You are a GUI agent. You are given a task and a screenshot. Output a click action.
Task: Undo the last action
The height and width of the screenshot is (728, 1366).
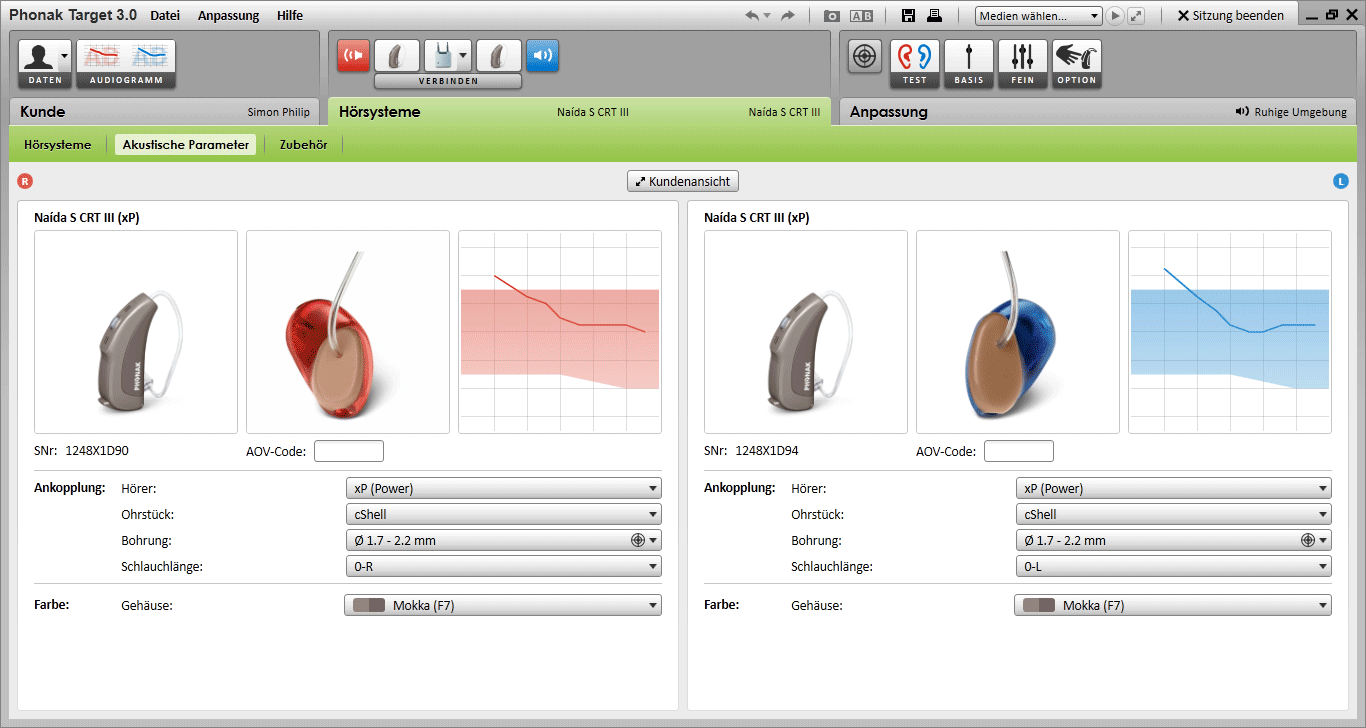pyautogui.click(x=752, y=15)
